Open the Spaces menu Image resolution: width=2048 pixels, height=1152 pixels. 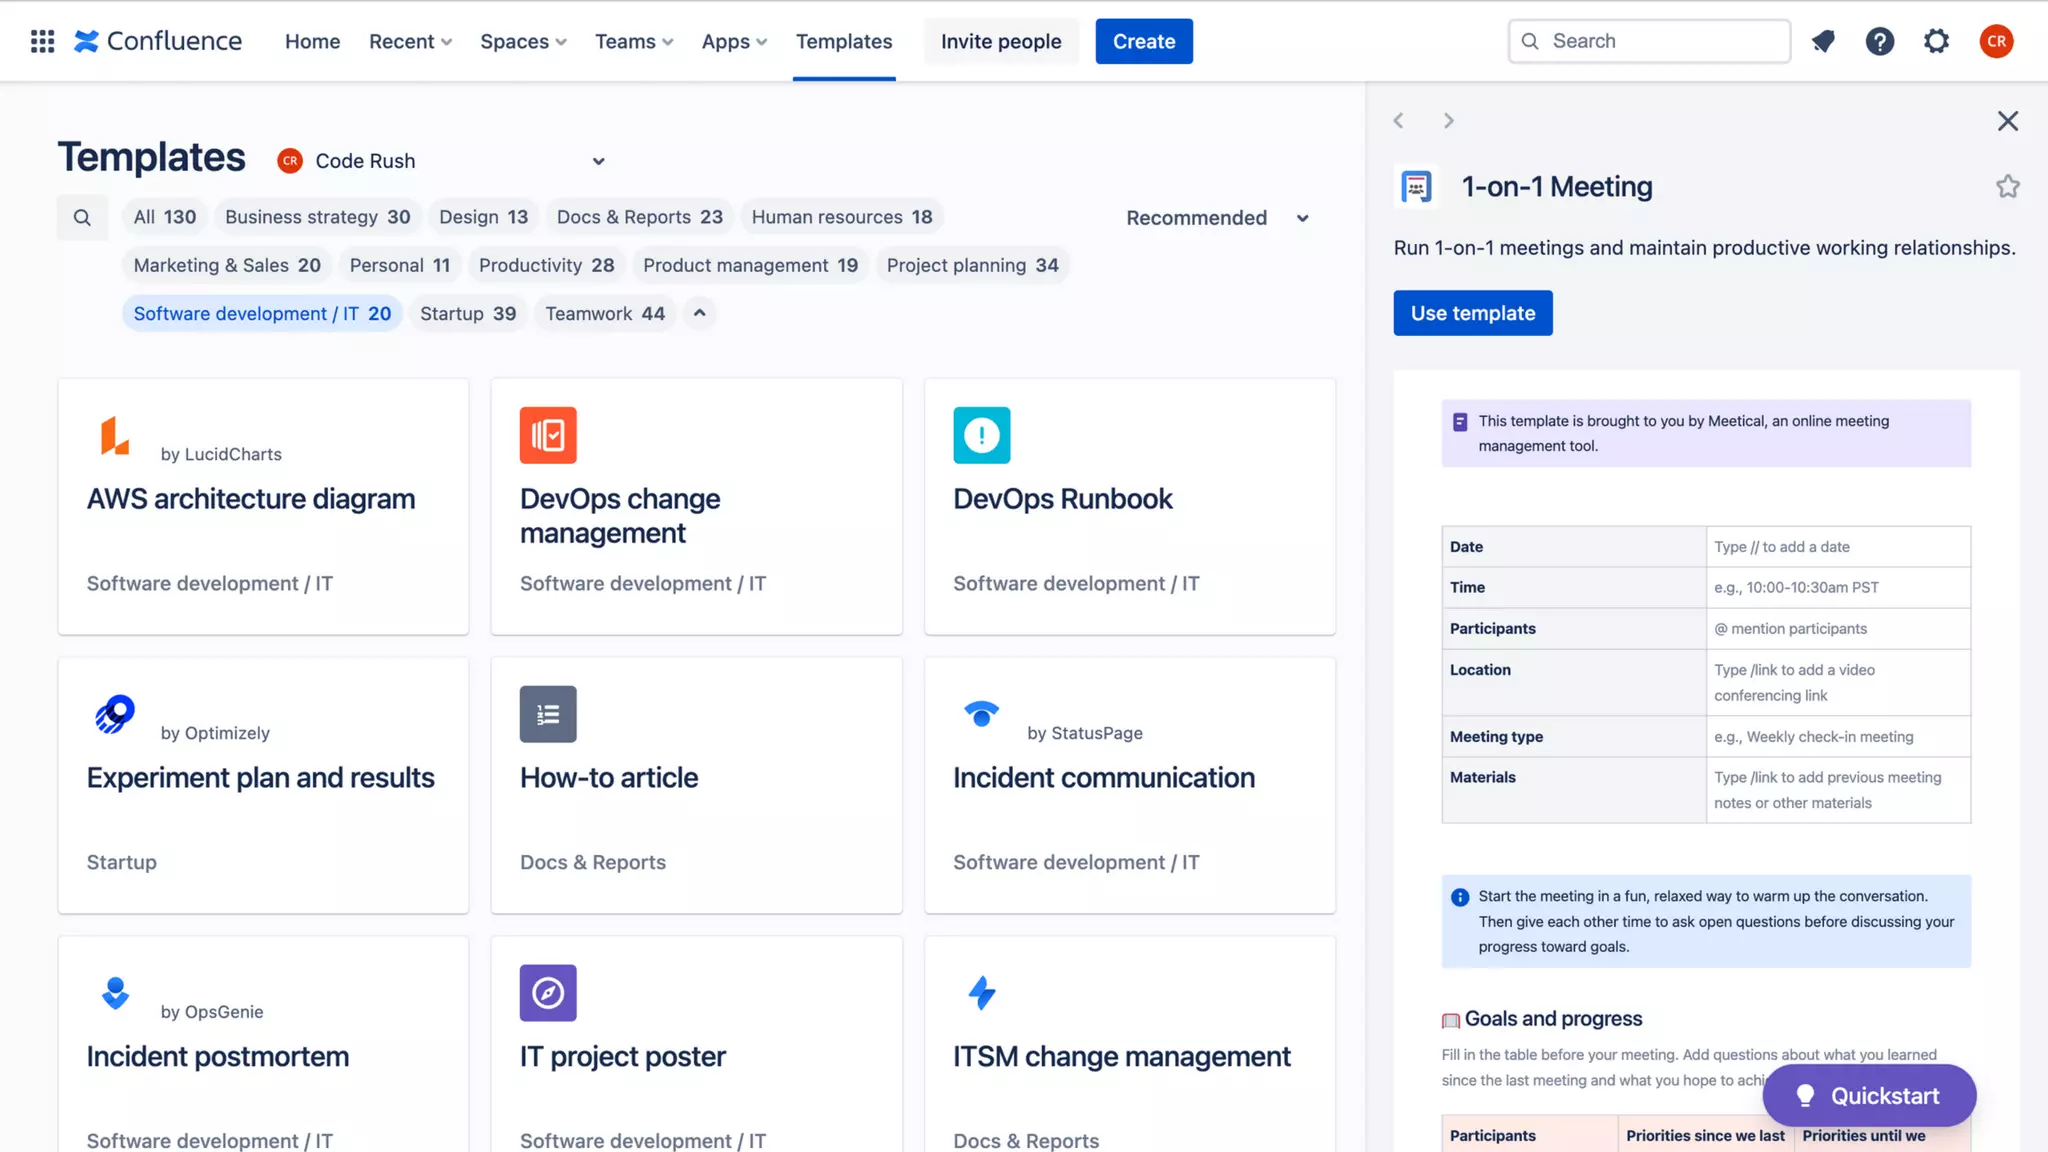pos(522,41)
